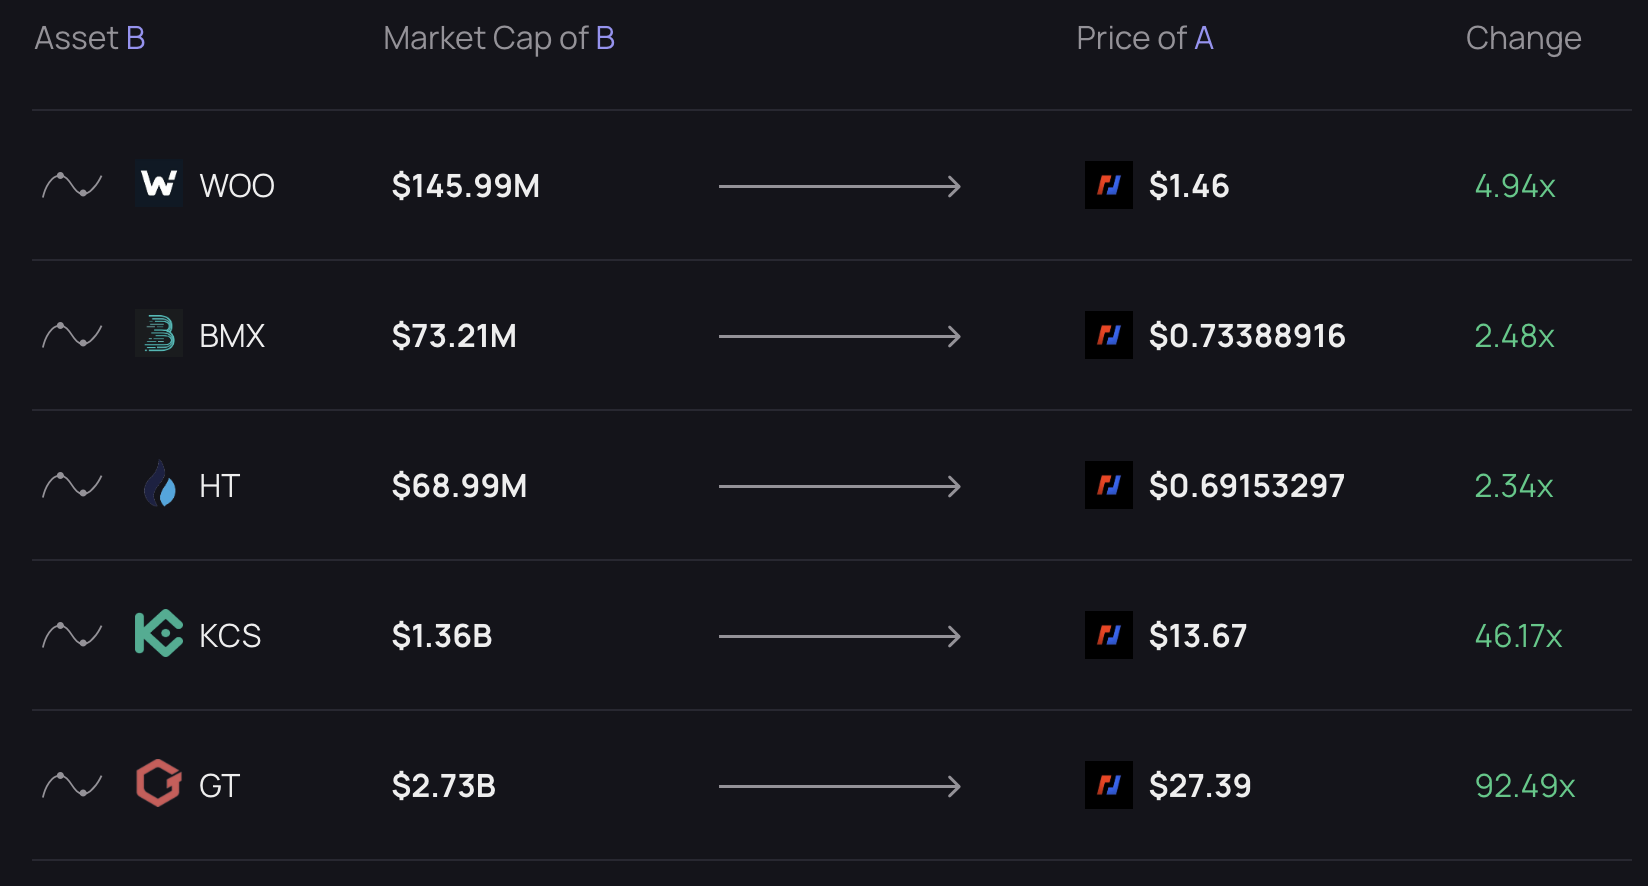Viewport: 1648px width, 886px height.
Task: Select the HT flame logo
Action: (159, 485)
